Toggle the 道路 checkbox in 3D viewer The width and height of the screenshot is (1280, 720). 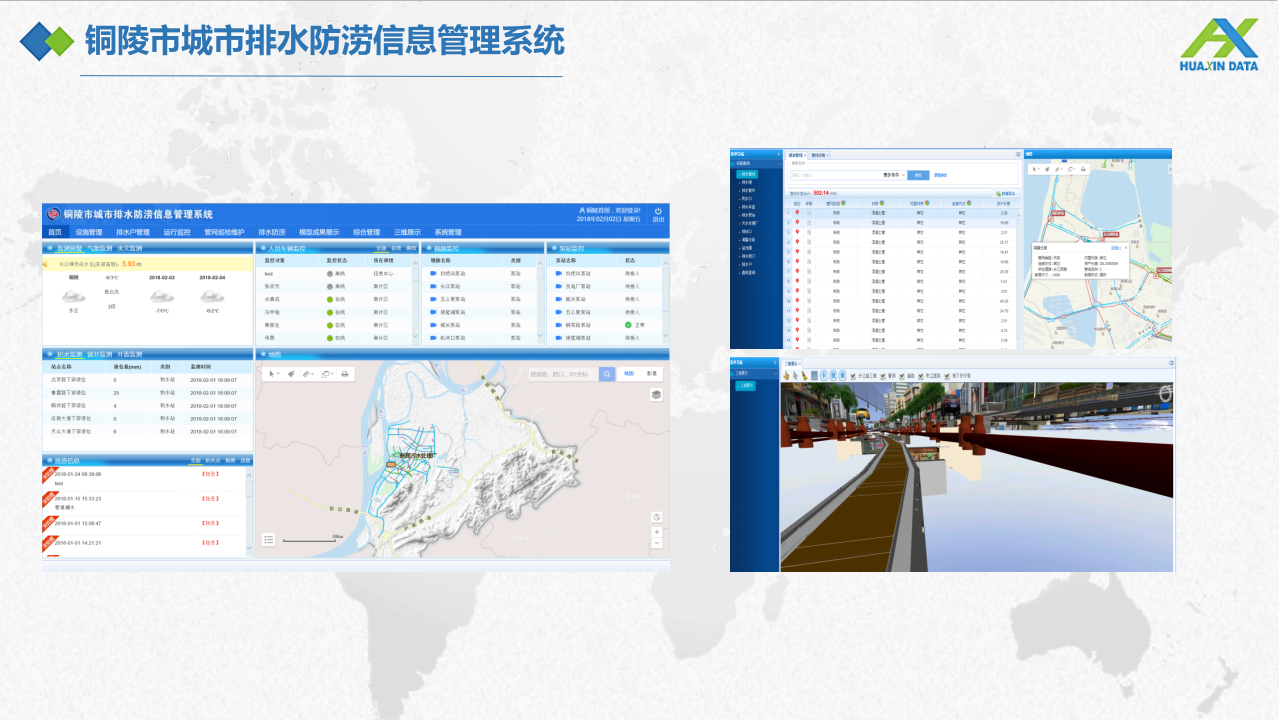click(900, 376)
